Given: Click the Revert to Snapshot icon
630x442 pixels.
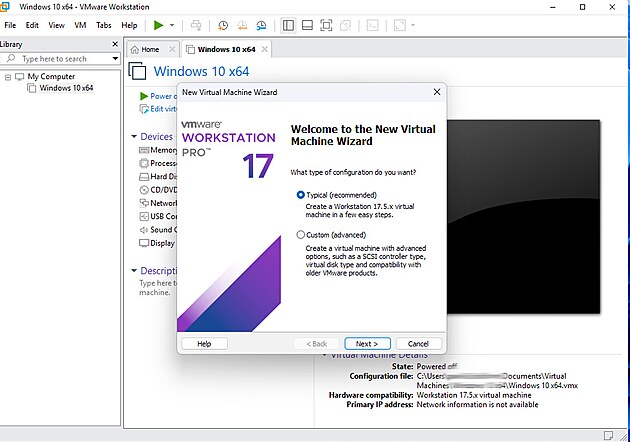Looking at the screenshot, I should point(242,24).
